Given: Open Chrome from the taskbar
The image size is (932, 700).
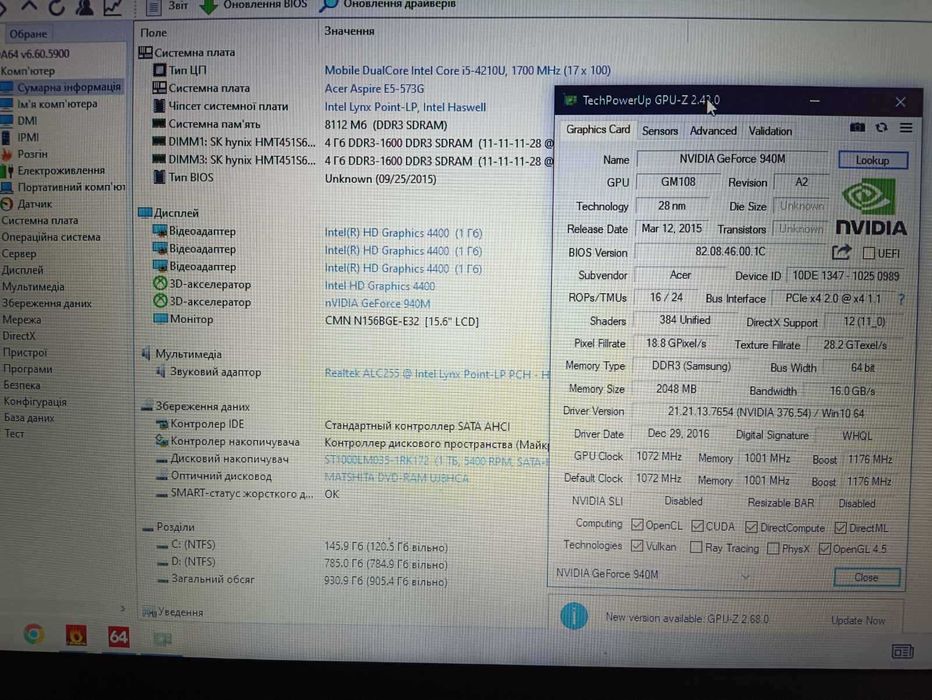Looking at the screenshot, I should click(x=34, y=635).
